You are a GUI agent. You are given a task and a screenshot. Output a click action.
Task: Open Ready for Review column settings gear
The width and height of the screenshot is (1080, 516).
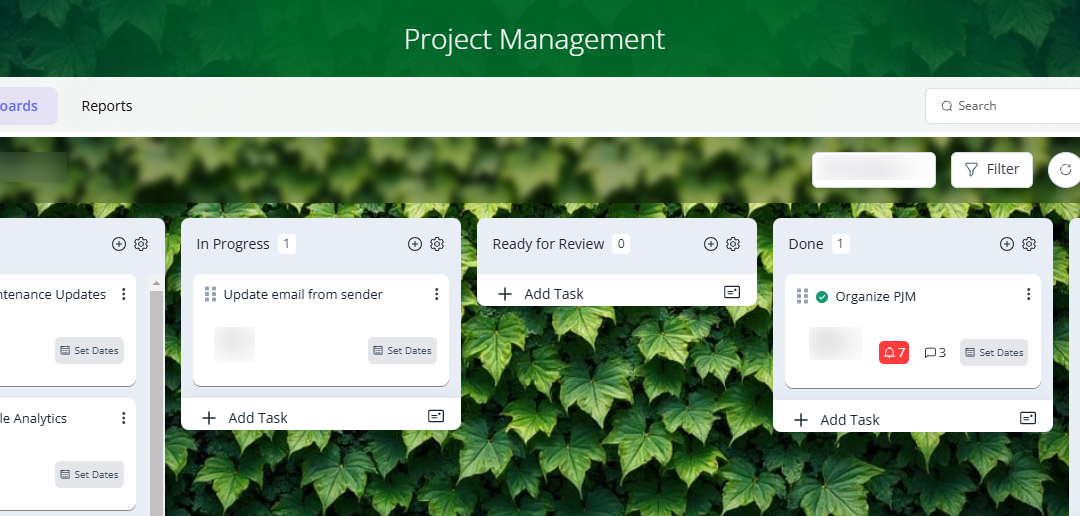point(733,244)
